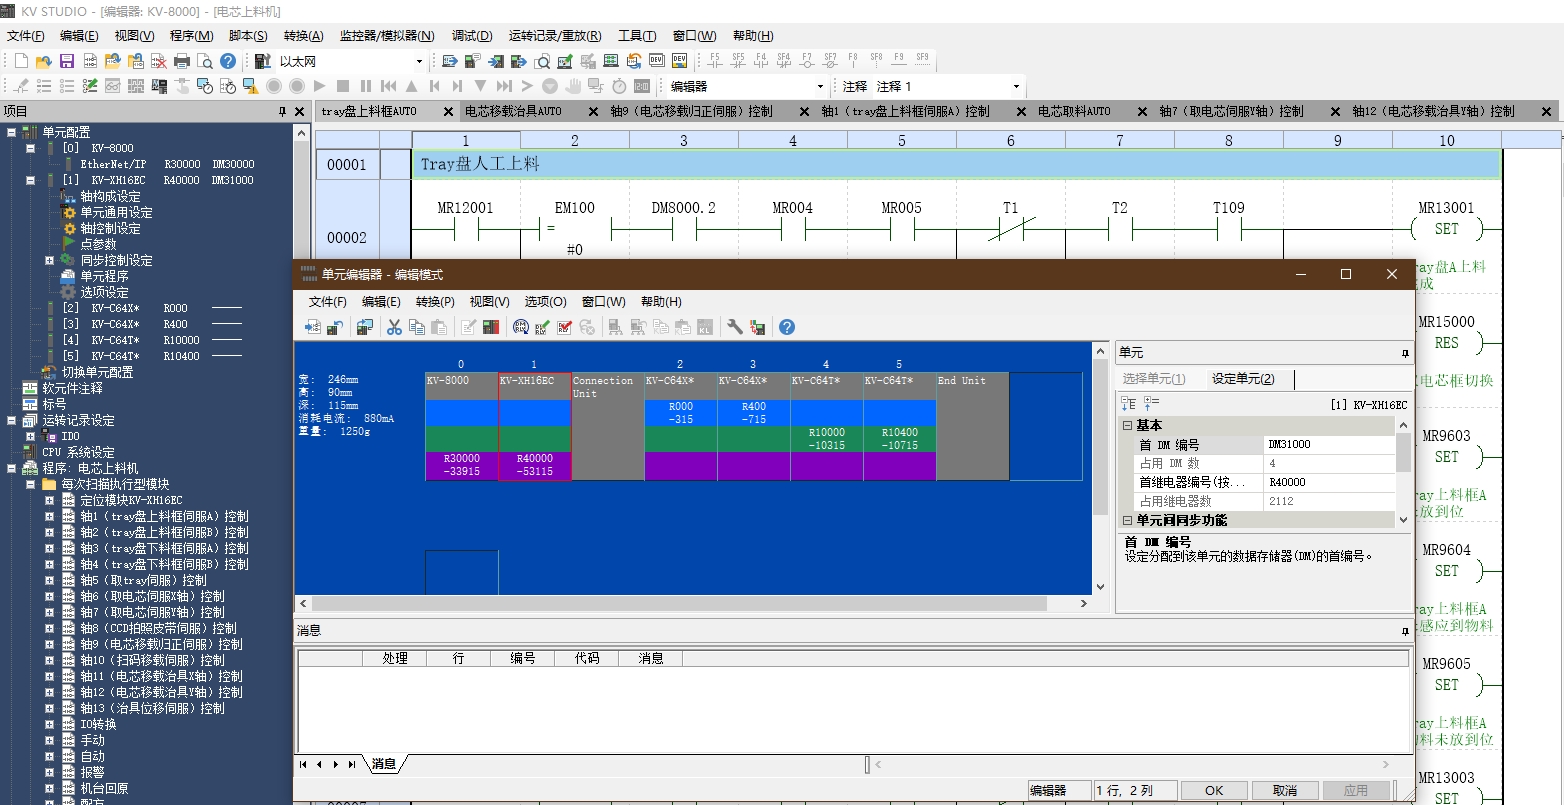Expand the 运转记录设定 IDO node
Viewport: 1564px width, 805px height.
pyautogui.click(x=30, y=436)
